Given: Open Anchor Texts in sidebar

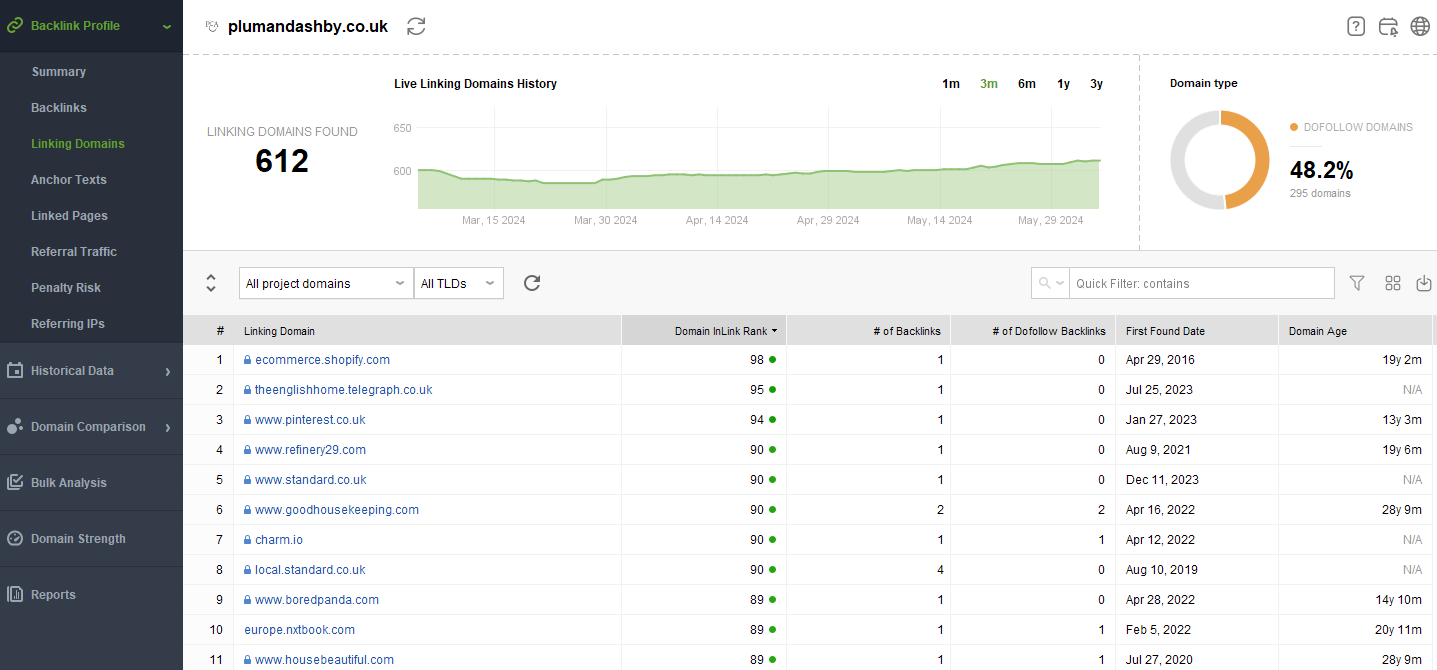Looking at the screenshot, I should pyautogui.click(x=69, y=180).
